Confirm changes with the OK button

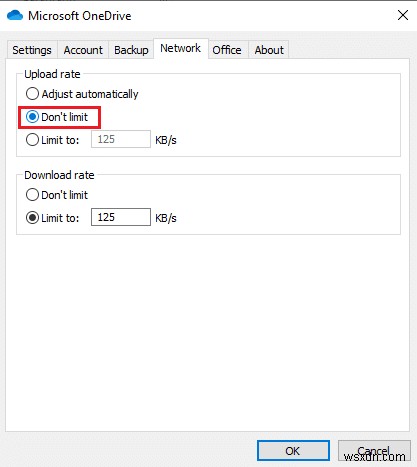pos(293,451)
